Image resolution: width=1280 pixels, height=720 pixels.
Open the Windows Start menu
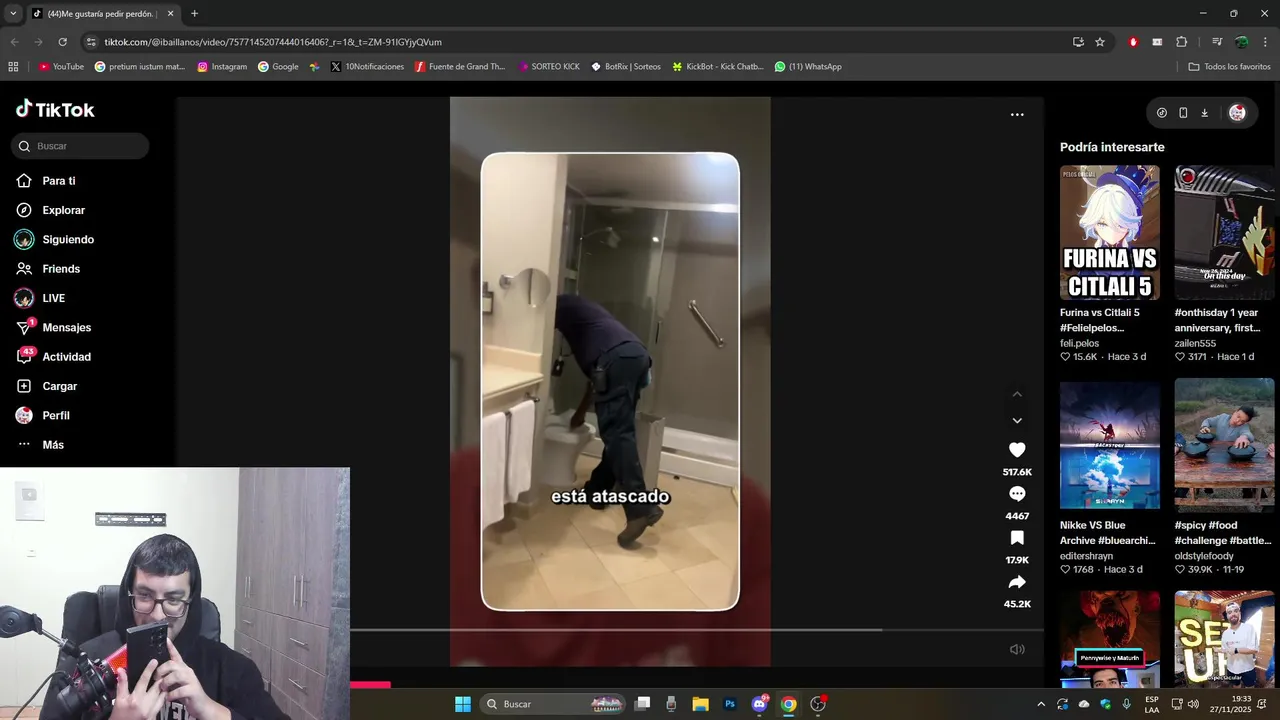pos(463,704)
